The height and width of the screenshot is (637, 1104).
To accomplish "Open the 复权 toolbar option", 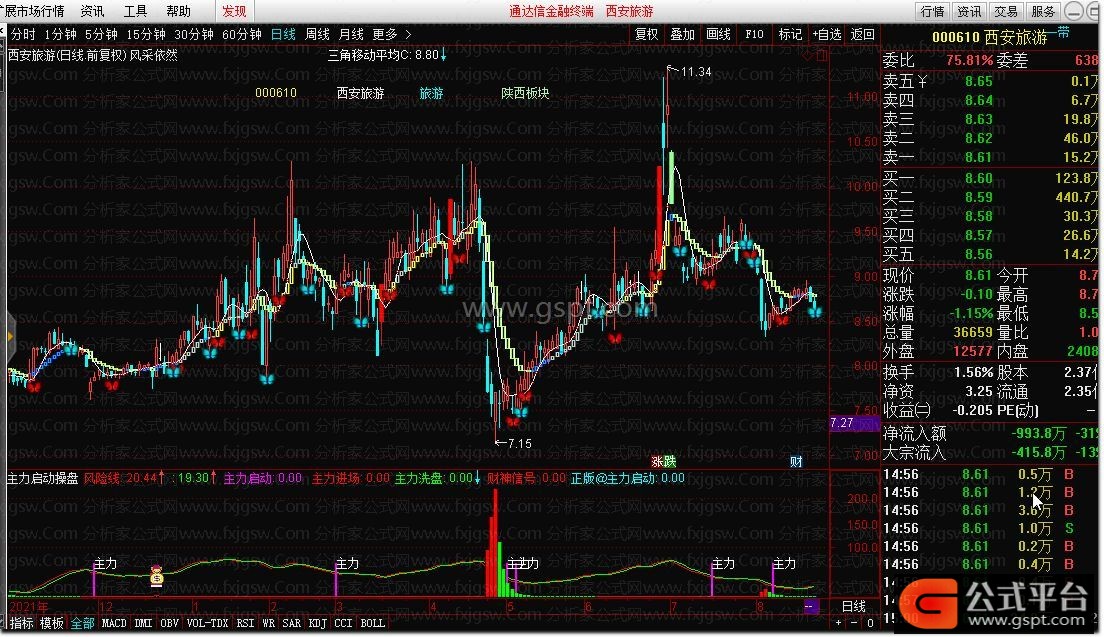I will 646,34.
